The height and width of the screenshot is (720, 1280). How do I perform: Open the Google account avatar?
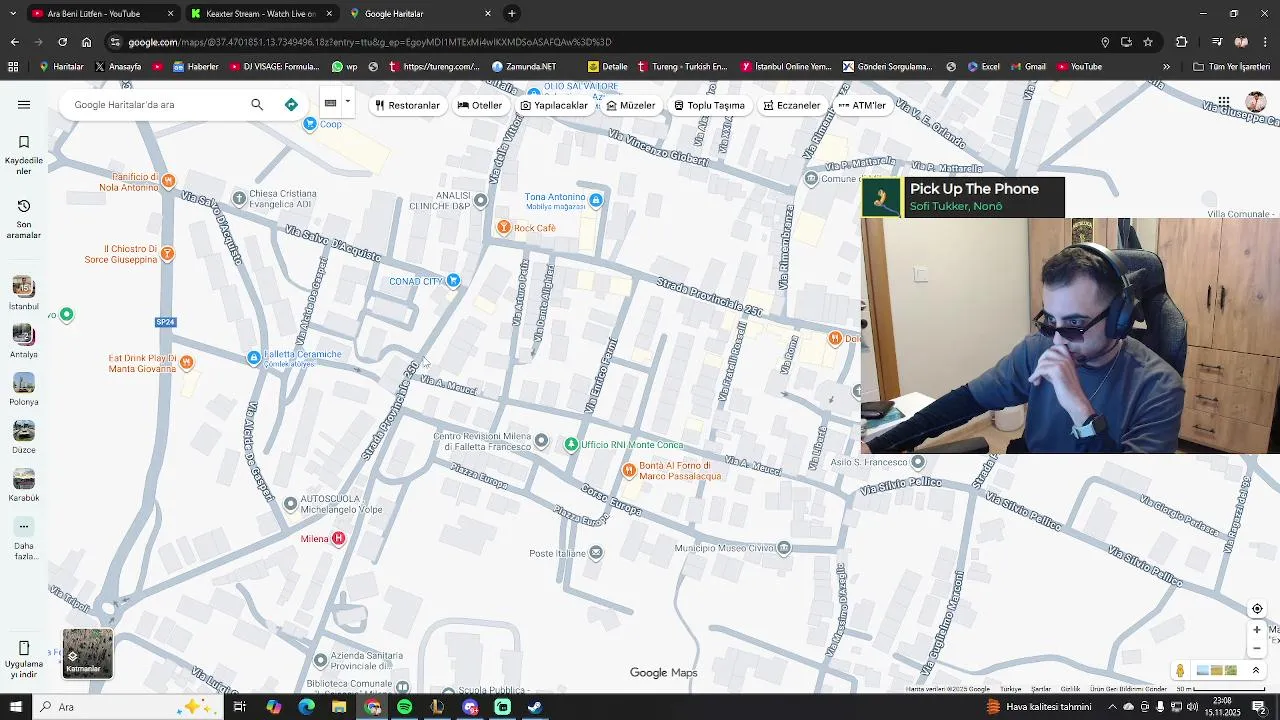pyautogui.click(x=1256, y=103)
